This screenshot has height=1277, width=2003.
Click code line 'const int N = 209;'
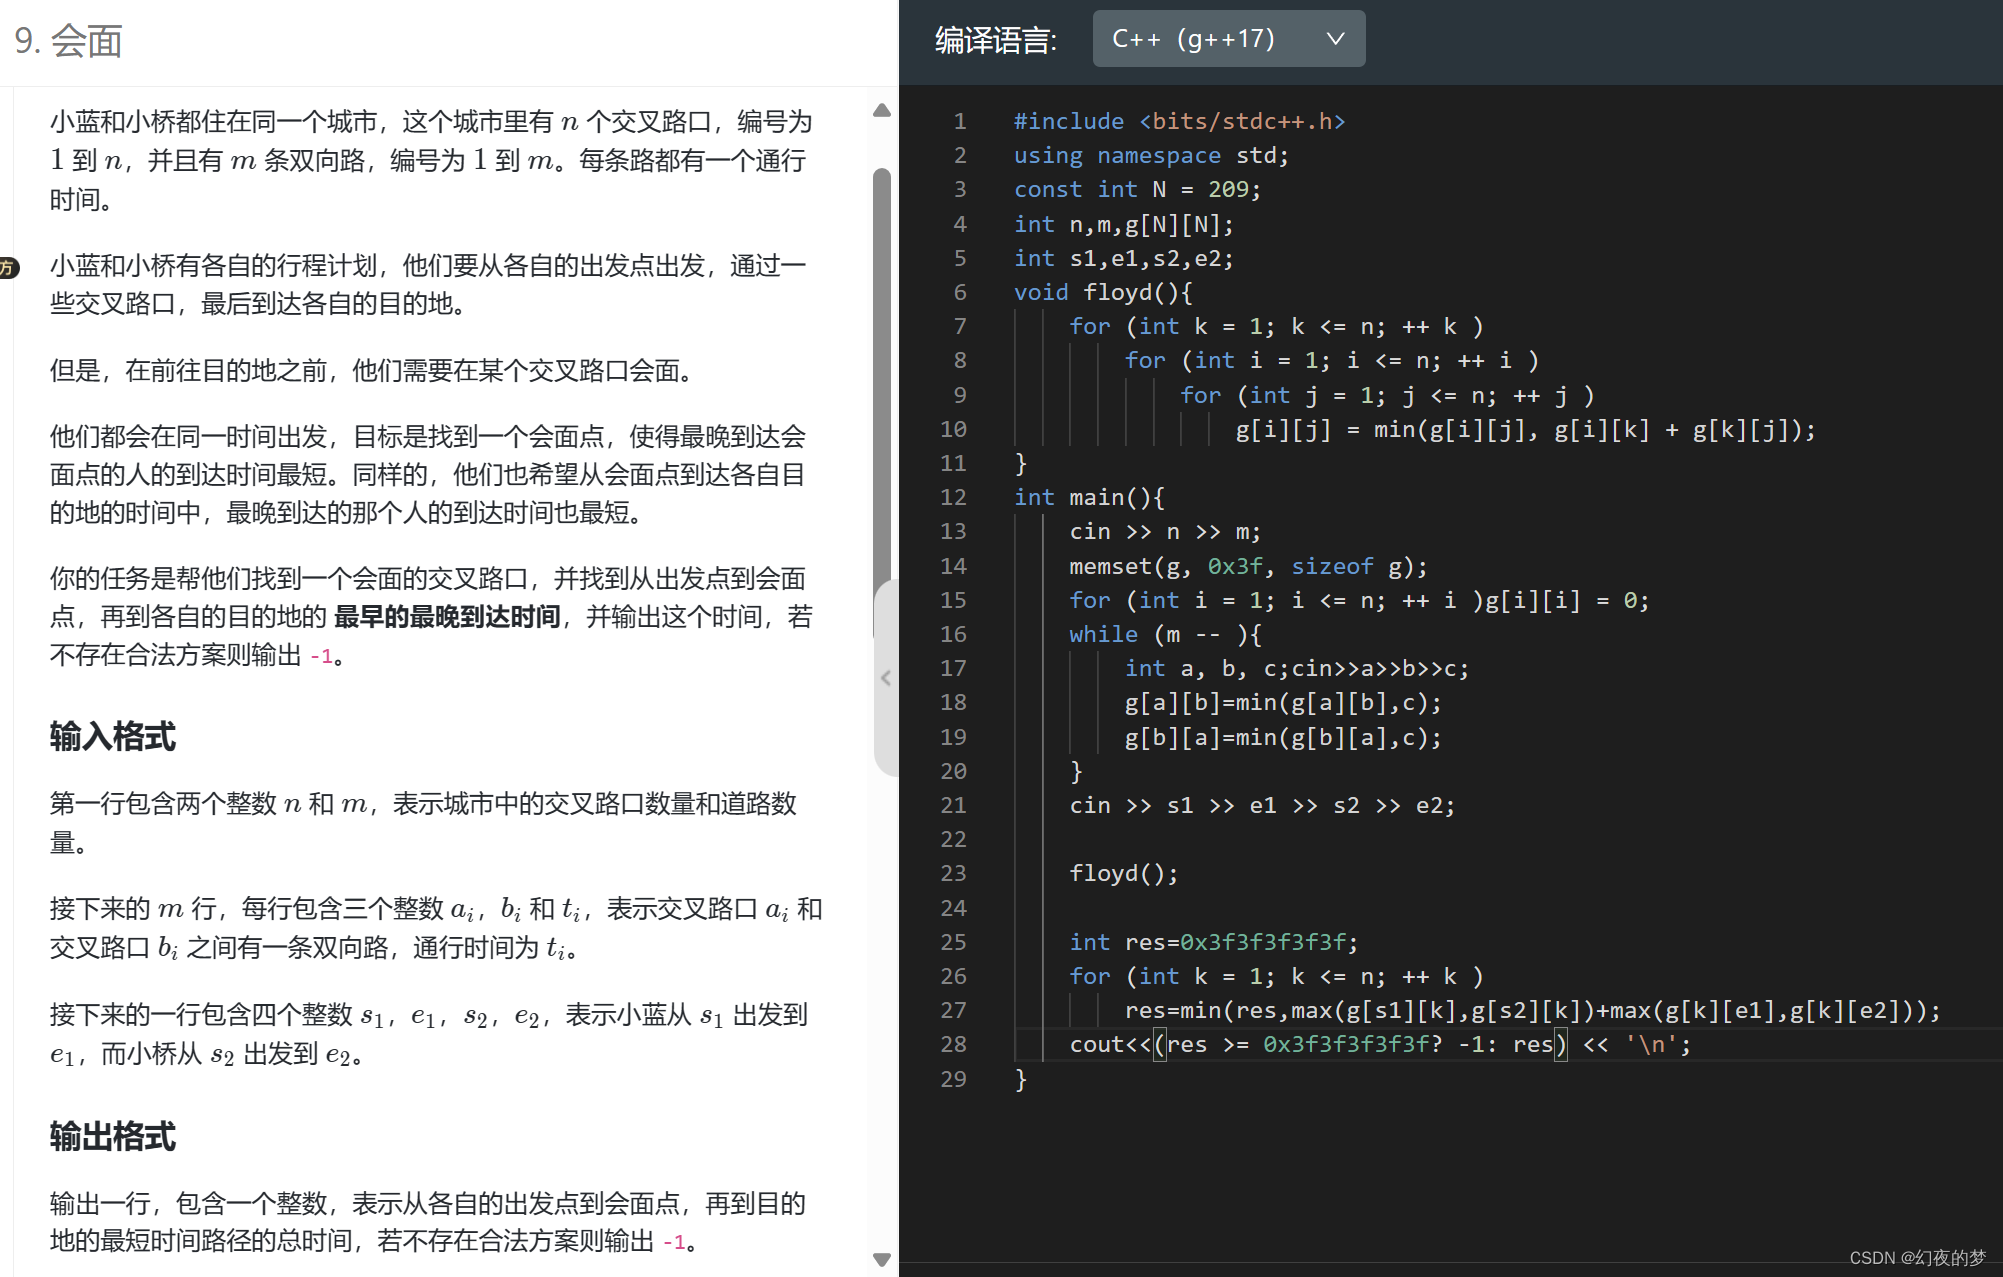click(x=1138, y=189)
